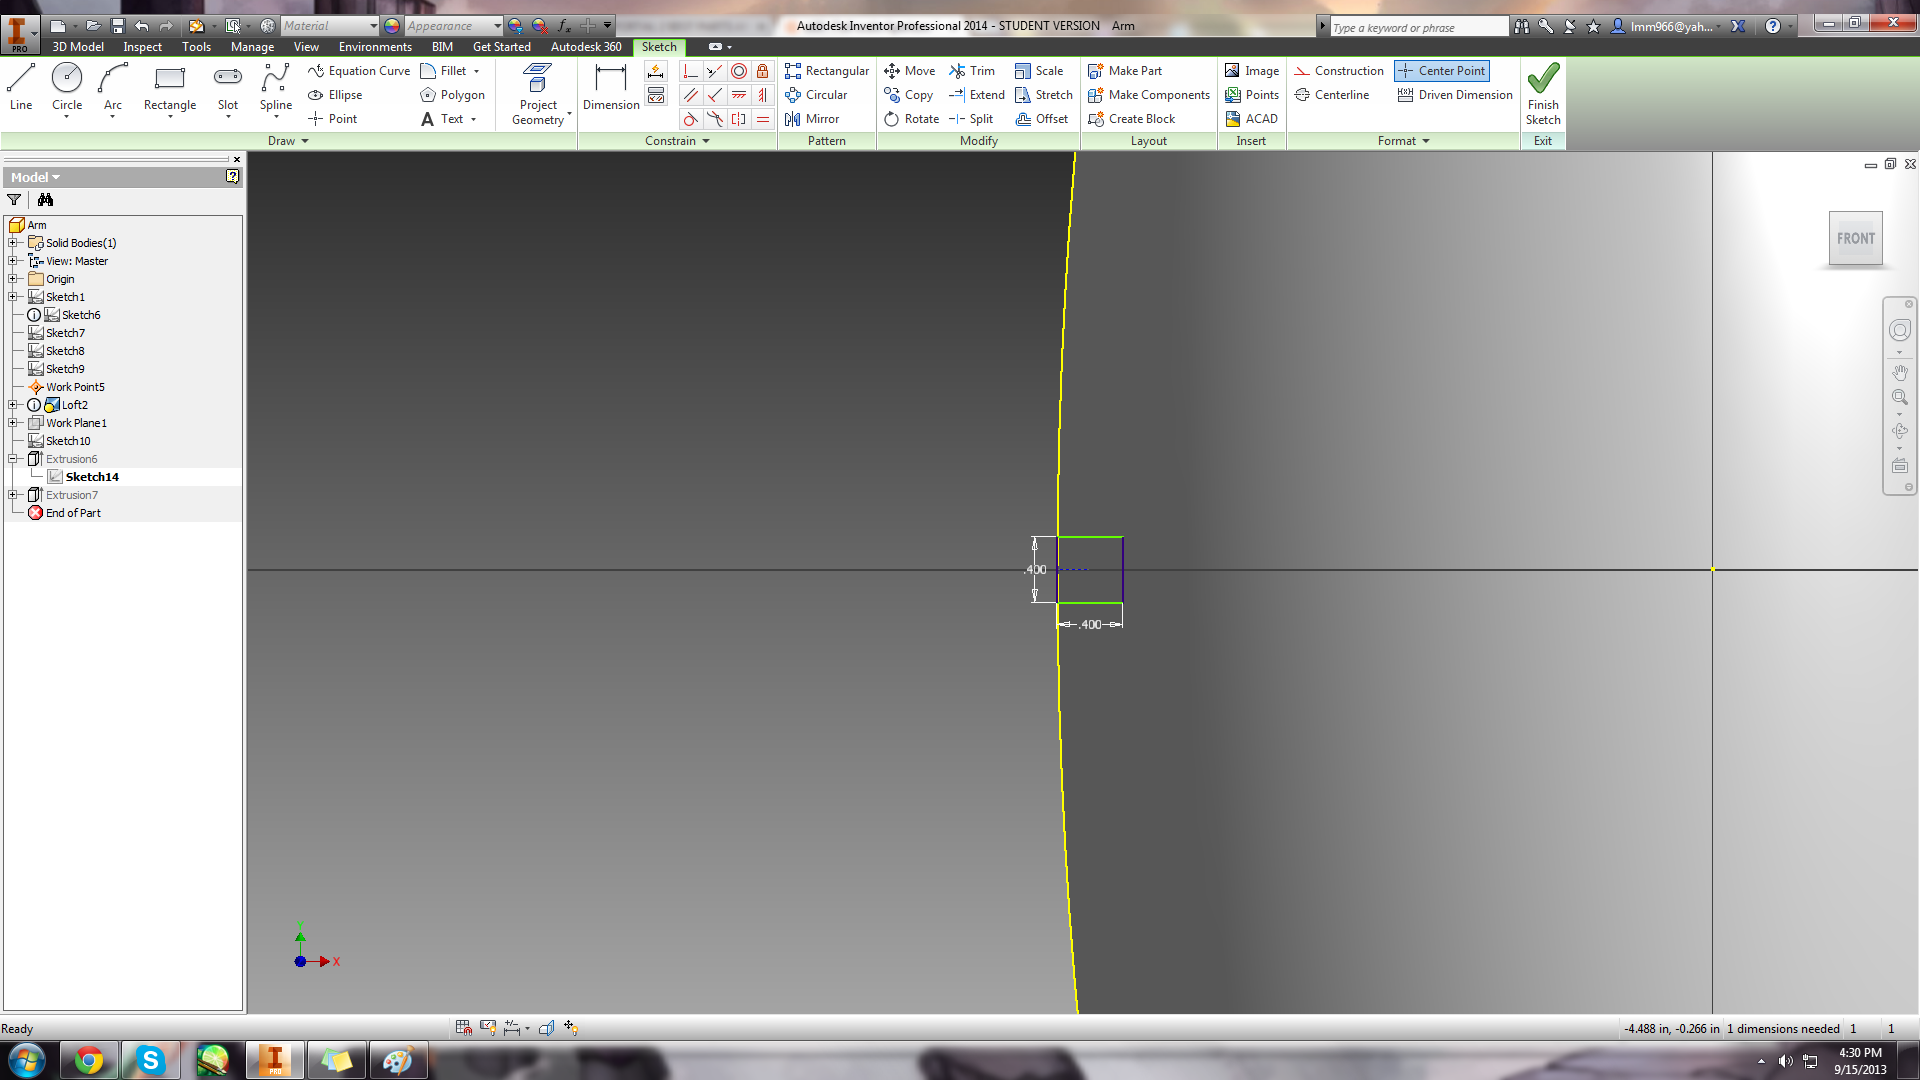Image resolution: width=1920 pixels, height=1080 pixels.
Task: Open the Format panel dropdown
Action: pos(1403,141)
